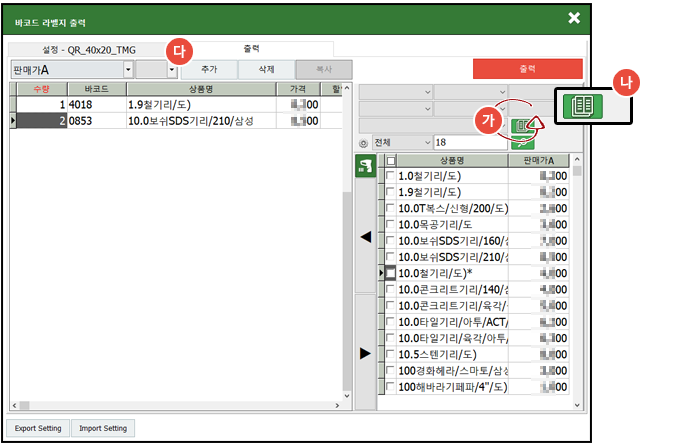Screen dimensions: 680x444
Task: Click the search input containing 18
Action: coord(470,143)
